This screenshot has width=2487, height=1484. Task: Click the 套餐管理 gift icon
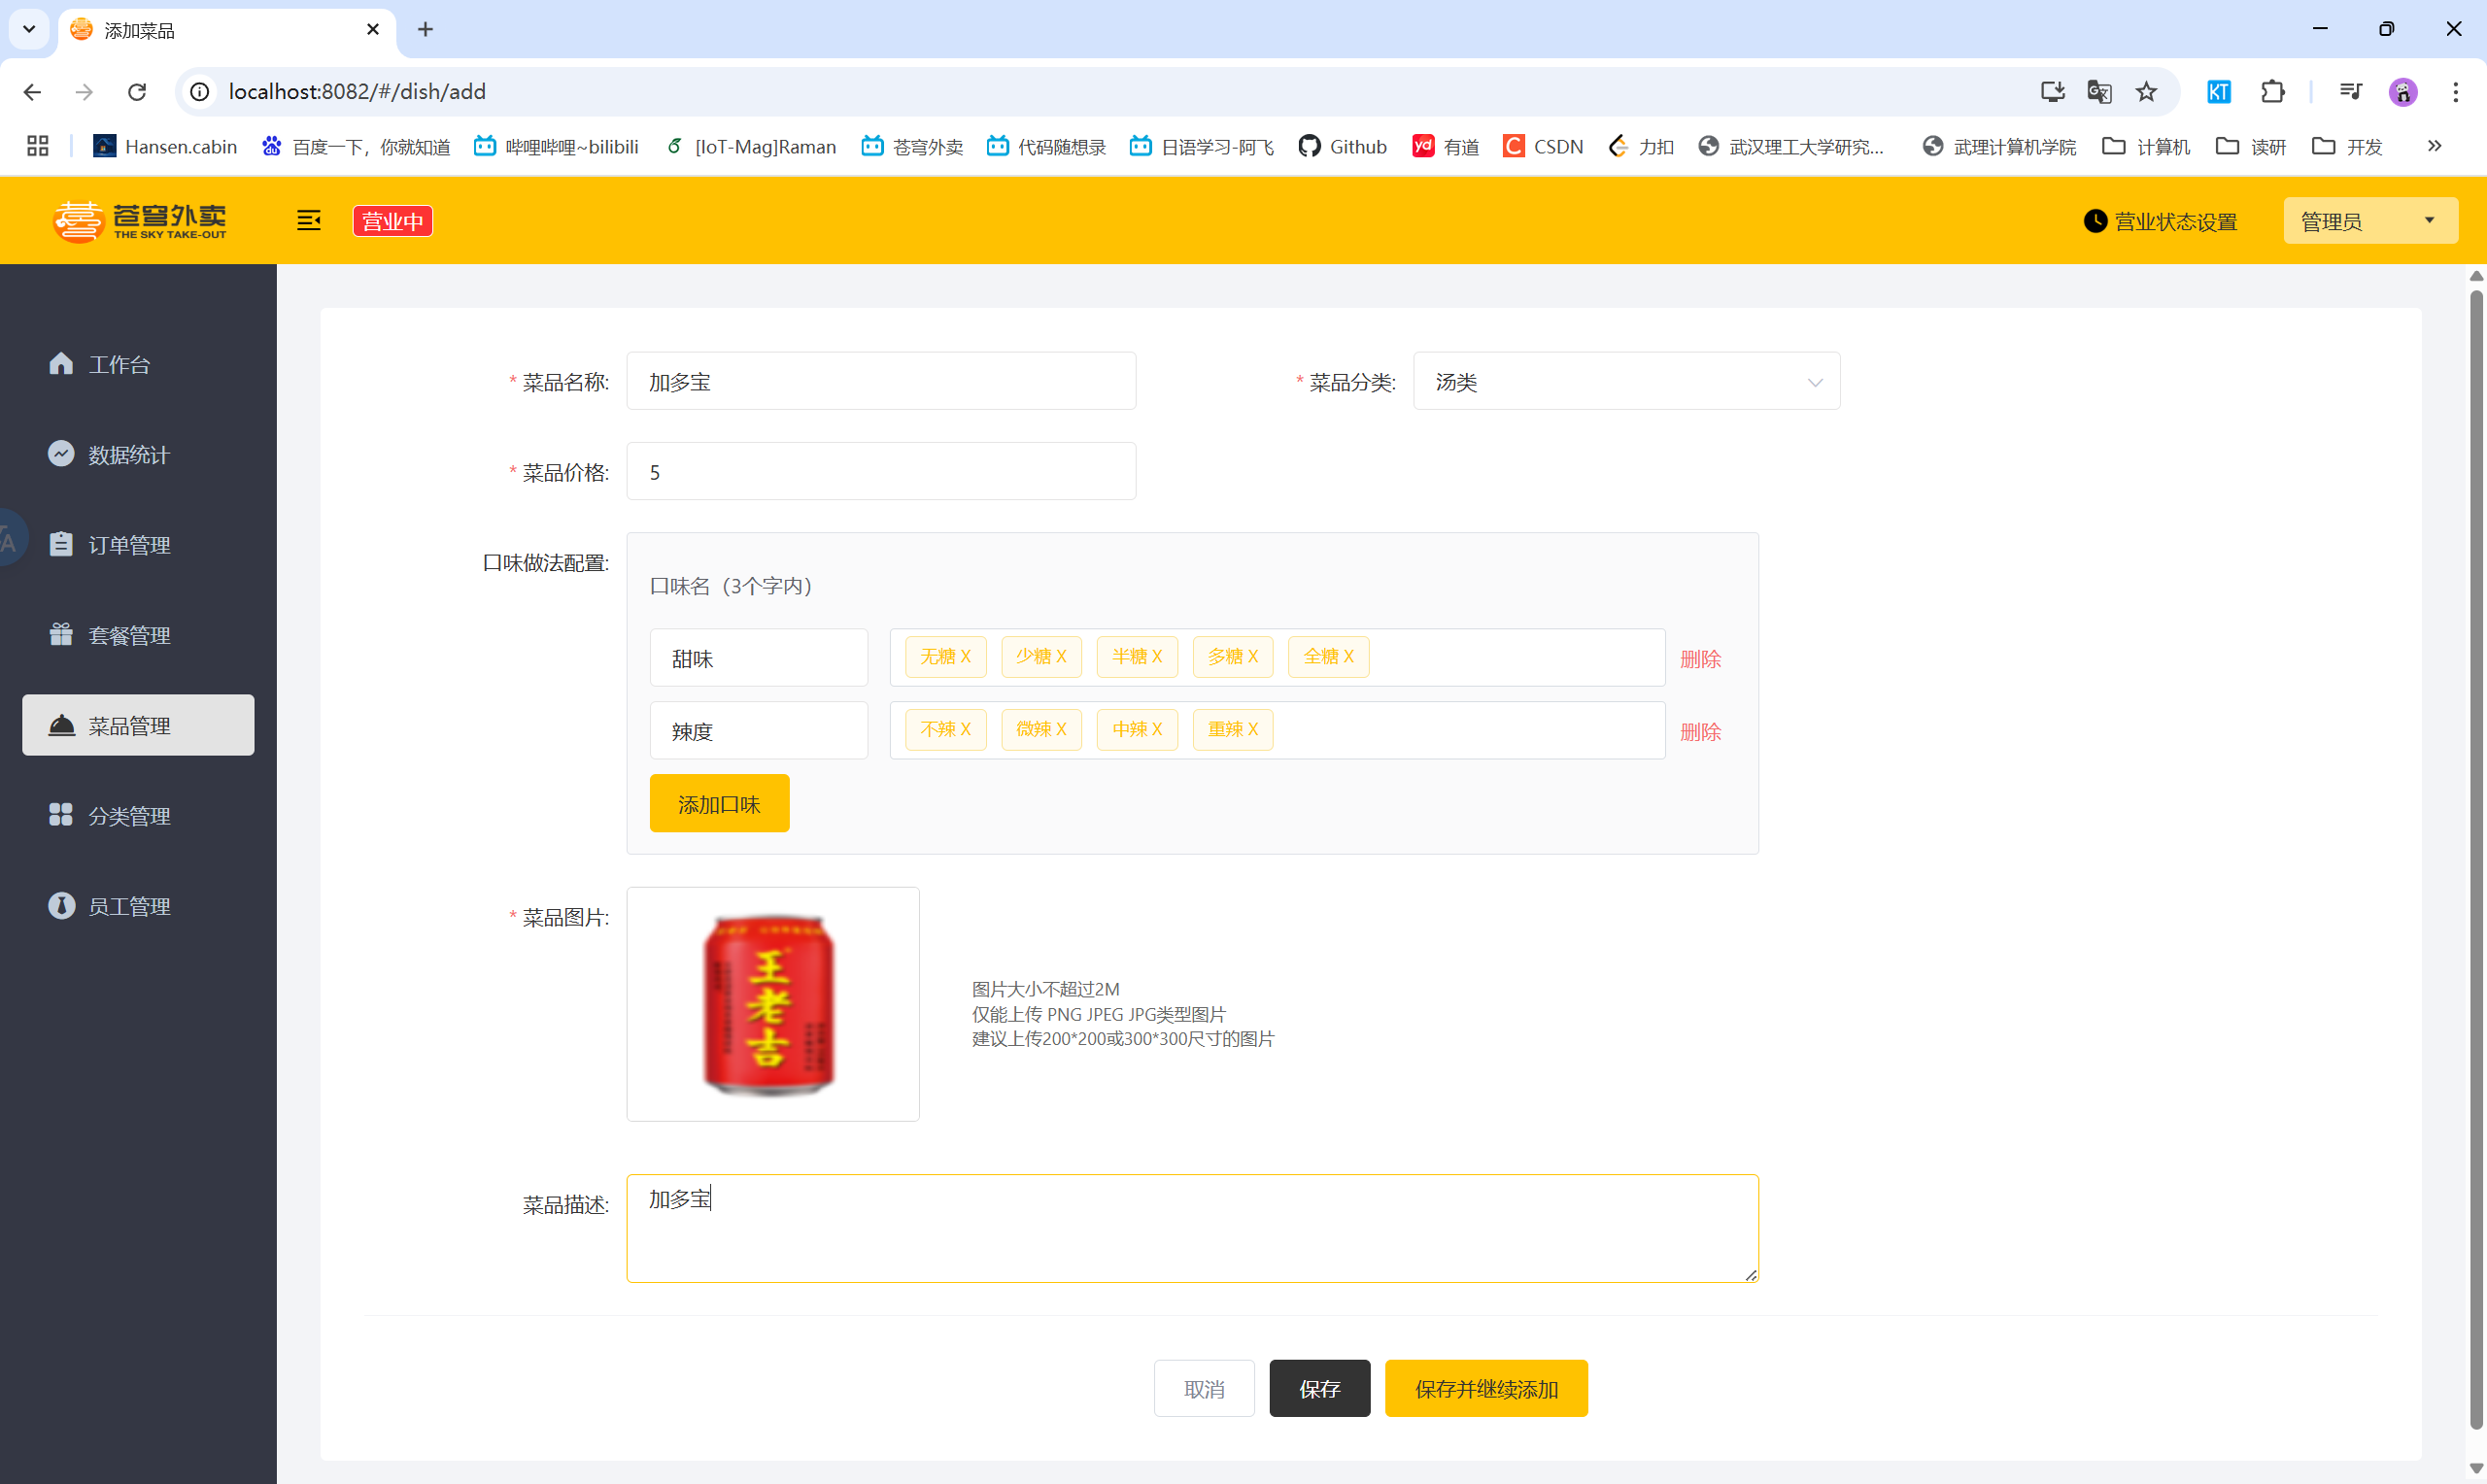click(61, 634)
